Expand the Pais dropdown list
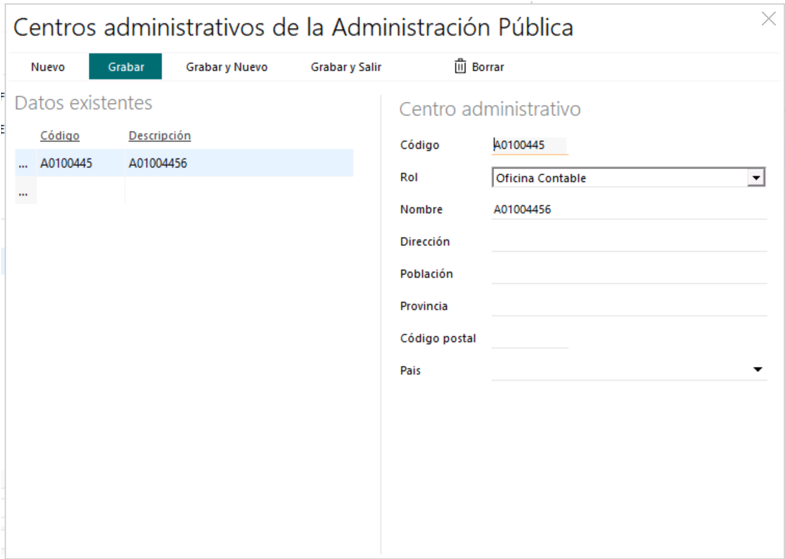The height and width of the screenshot is (559, 785). 757,370
